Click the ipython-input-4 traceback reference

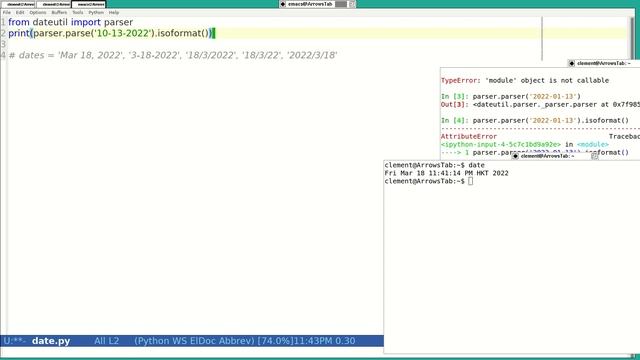point(501,144)
